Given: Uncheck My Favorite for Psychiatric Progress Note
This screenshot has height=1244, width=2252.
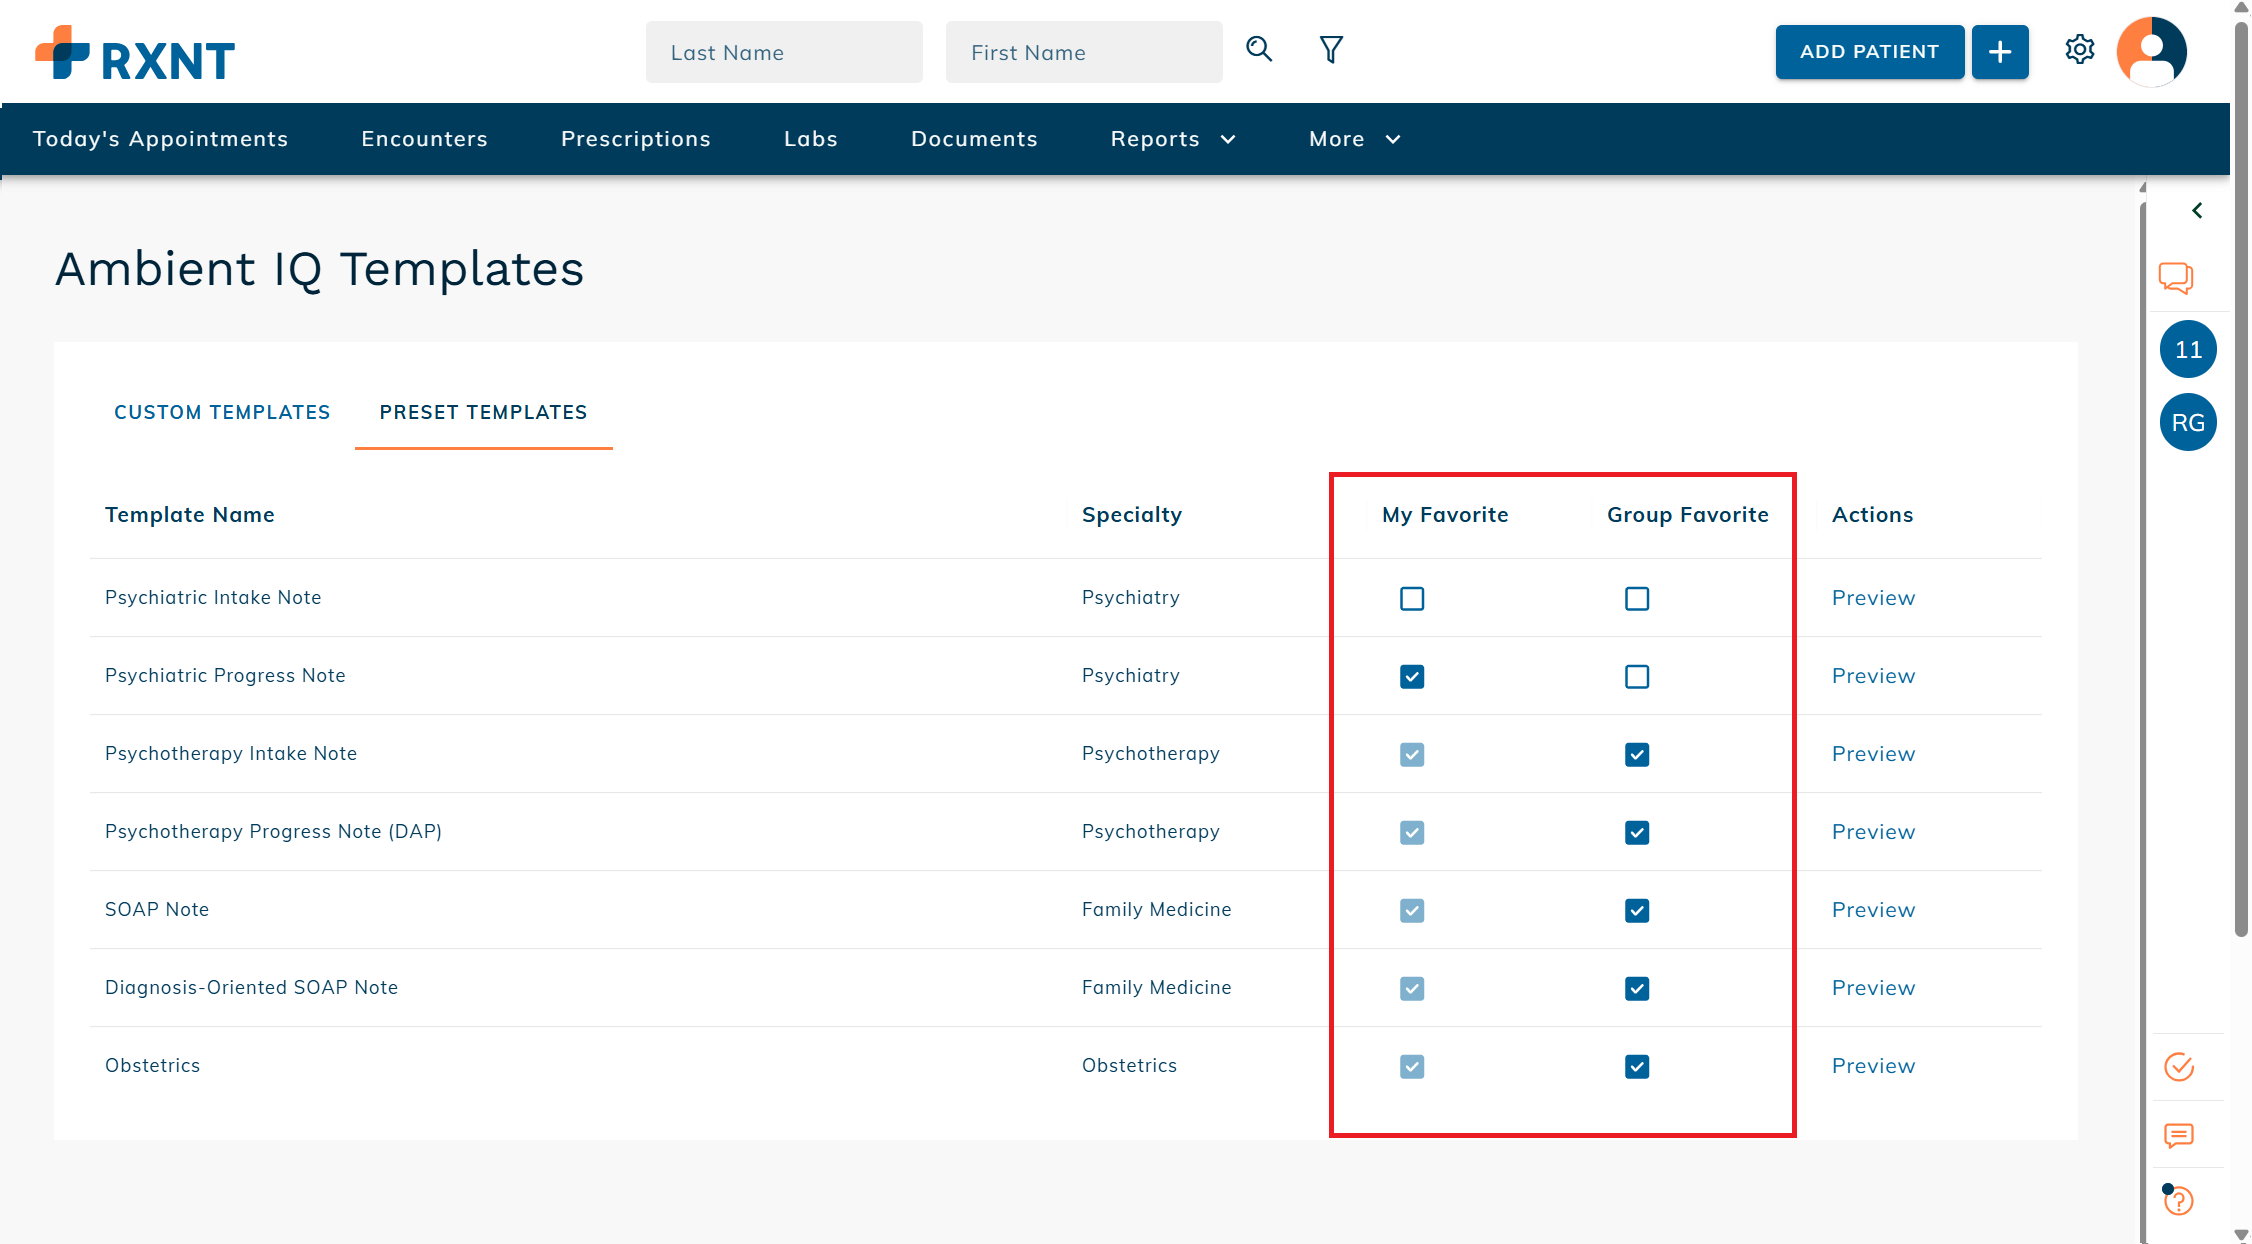Looking at the screenshot, I should pyautogui.click(x=1412, y=677).
